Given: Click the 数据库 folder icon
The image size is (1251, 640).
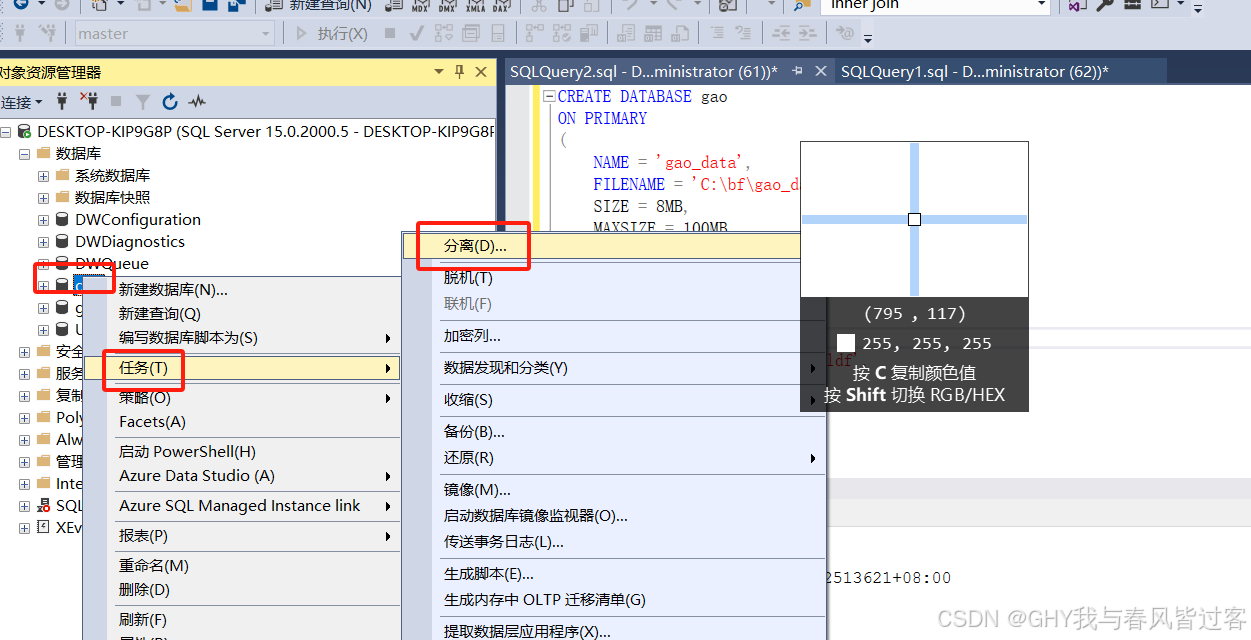Looking at the screenshot, I should coord(43,154).
